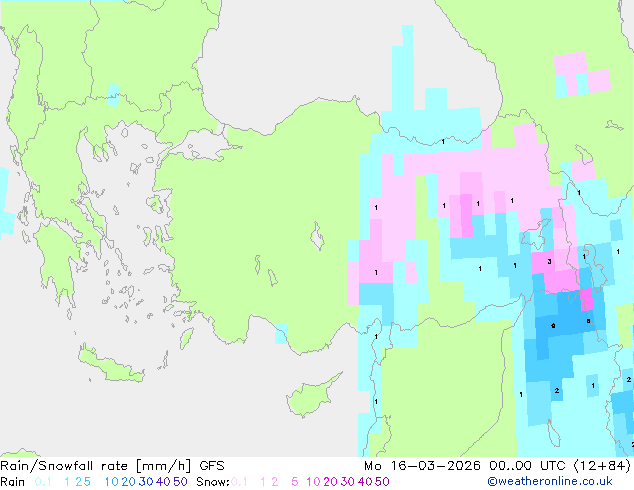Viewport: 634px width, 490px height.
Task: Pick the Snow legend value 5
Action: 295,482
